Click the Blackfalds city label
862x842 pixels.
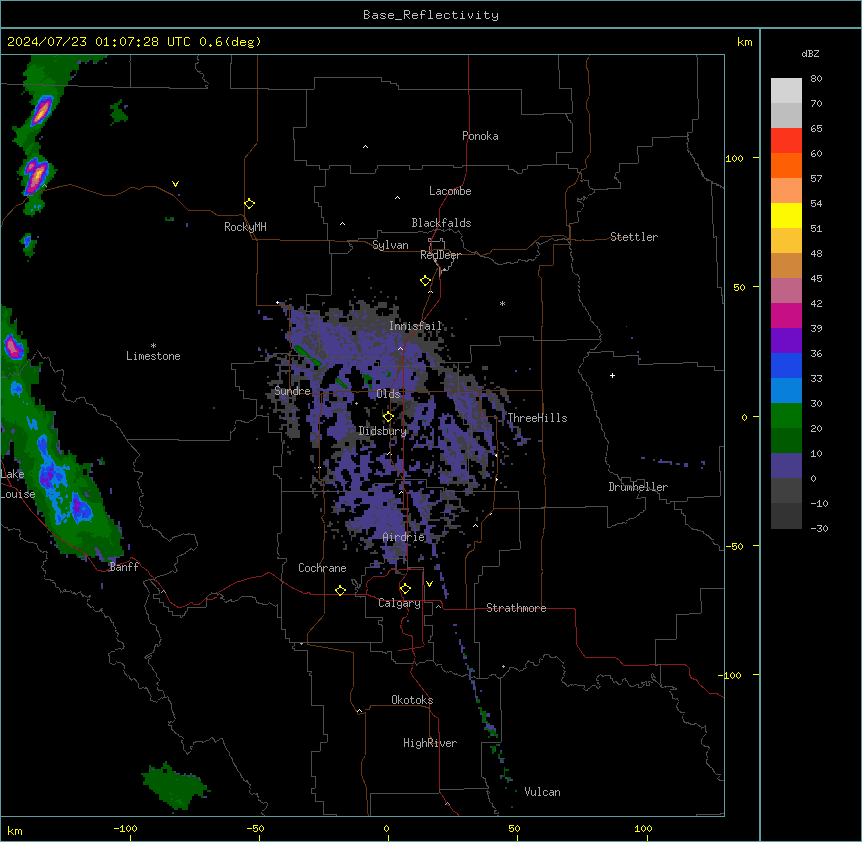441,223
